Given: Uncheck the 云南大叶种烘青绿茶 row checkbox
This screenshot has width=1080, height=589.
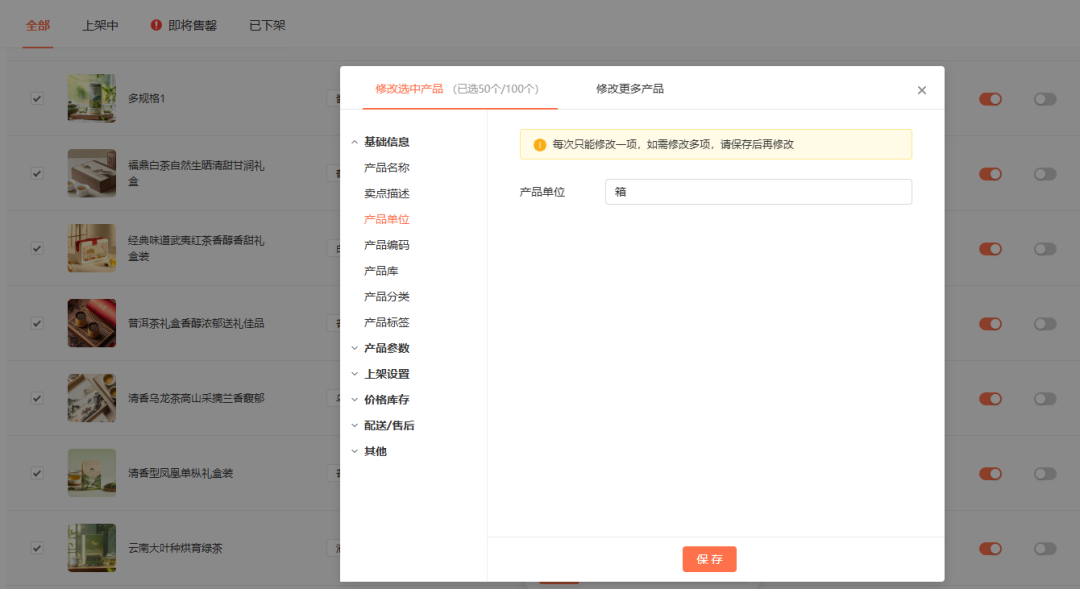Looking at the screenshot, I should [37, 548].
